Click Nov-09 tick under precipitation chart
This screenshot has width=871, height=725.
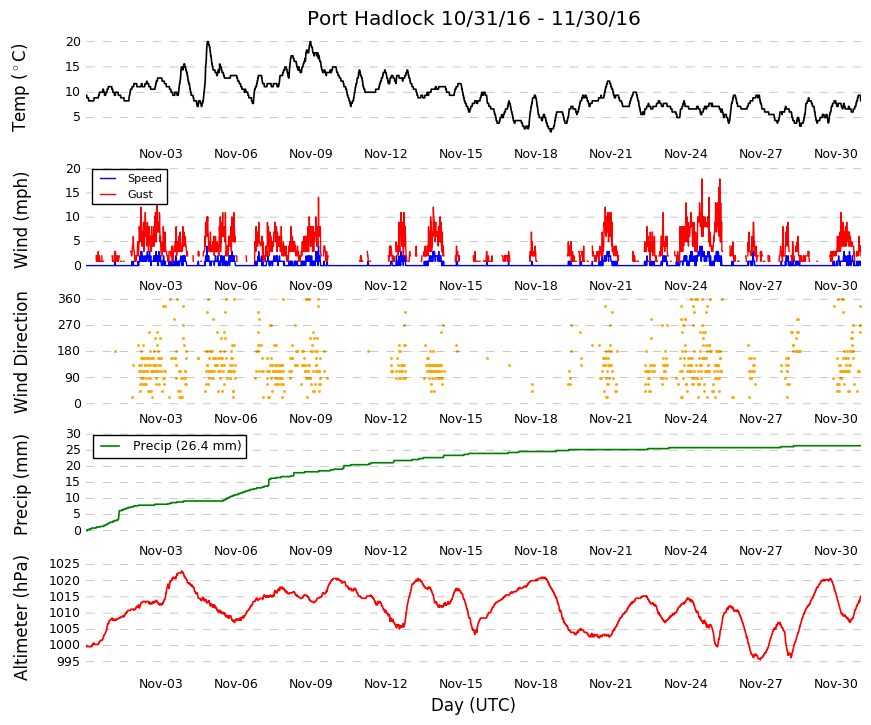pos(311,551)
